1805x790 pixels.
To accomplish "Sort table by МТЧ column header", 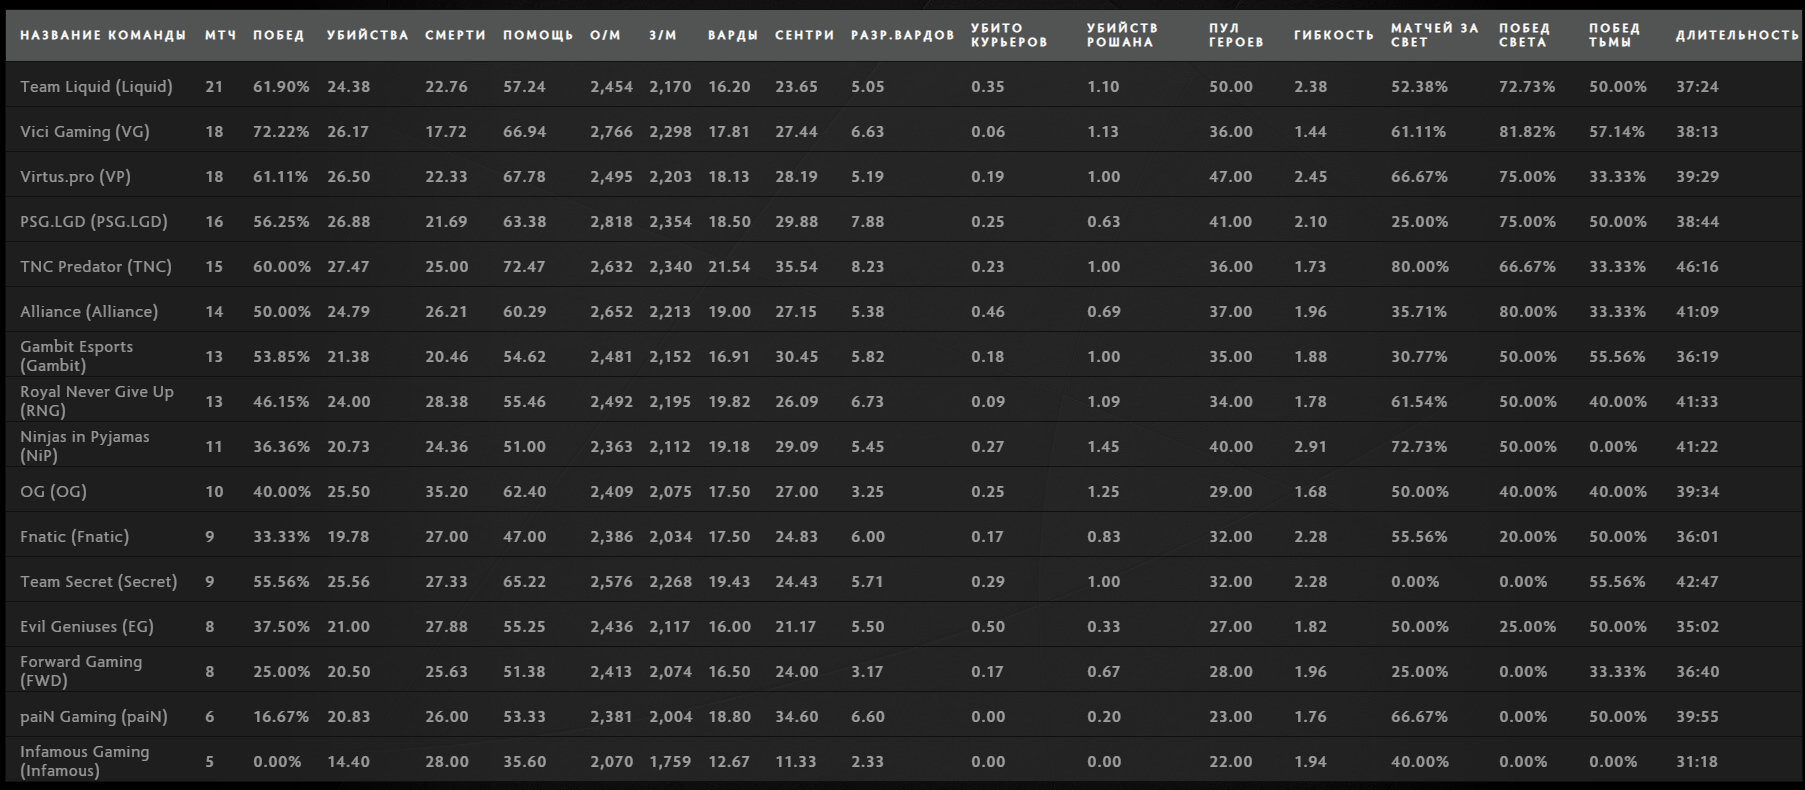I will [x=221, y=35].
